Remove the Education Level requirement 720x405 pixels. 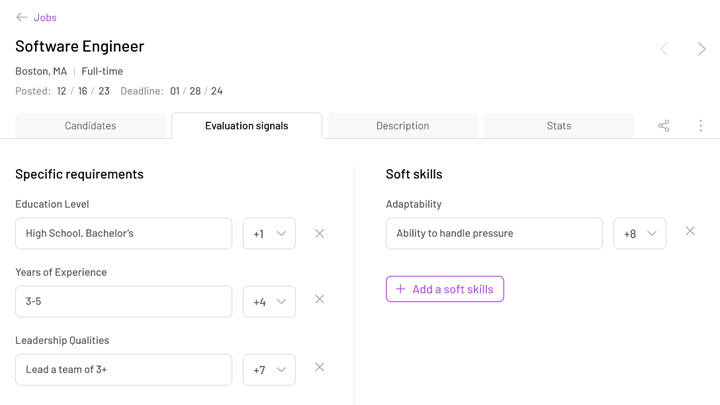pos(320,233)
